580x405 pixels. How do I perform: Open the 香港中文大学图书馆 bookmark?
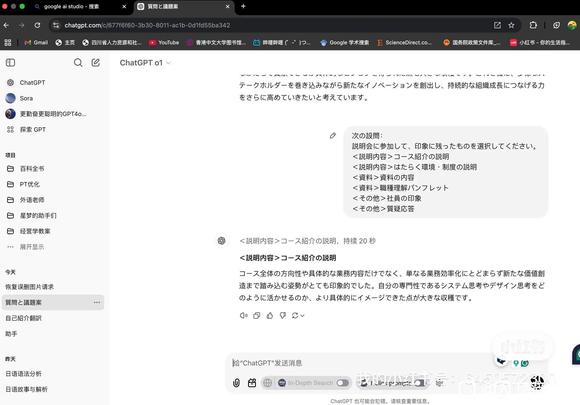[x=216, y=43]
